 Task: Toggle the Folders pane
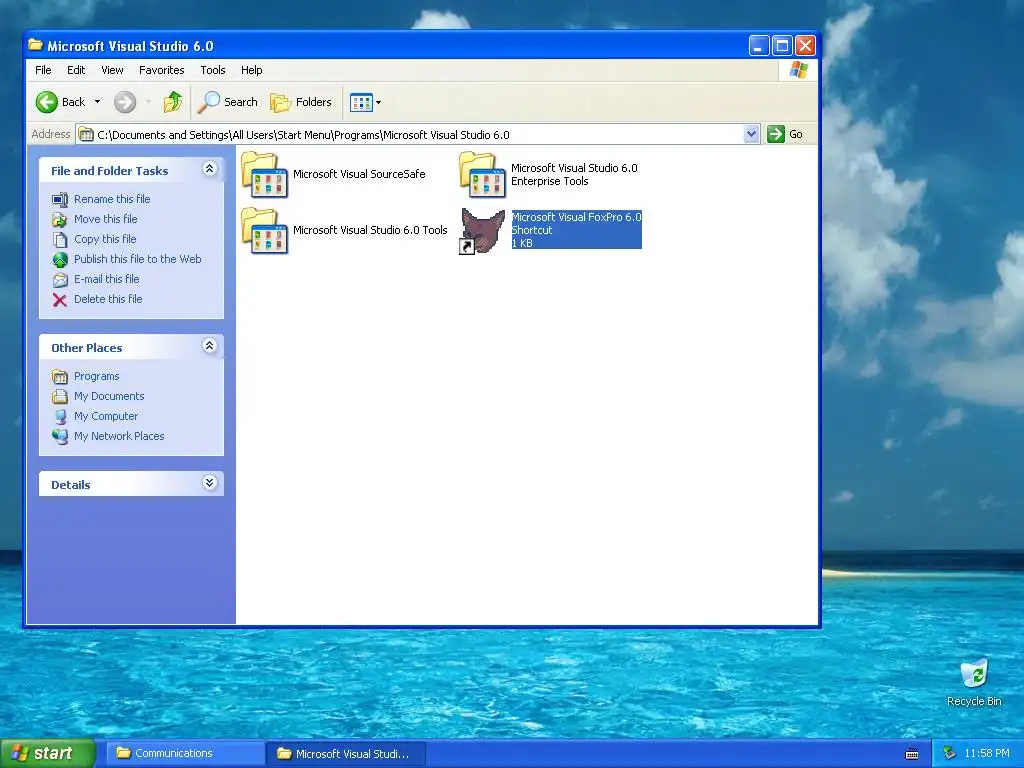point(301,102)
